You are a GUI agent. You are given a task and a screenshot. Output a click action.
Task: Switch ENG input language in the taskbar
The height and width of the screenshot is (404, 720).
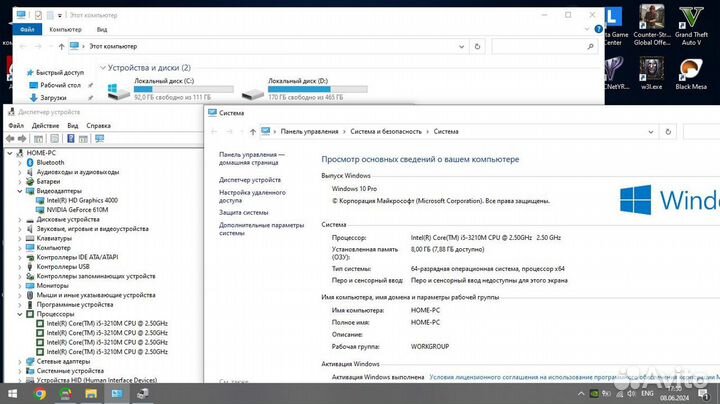tap(647, 394)
